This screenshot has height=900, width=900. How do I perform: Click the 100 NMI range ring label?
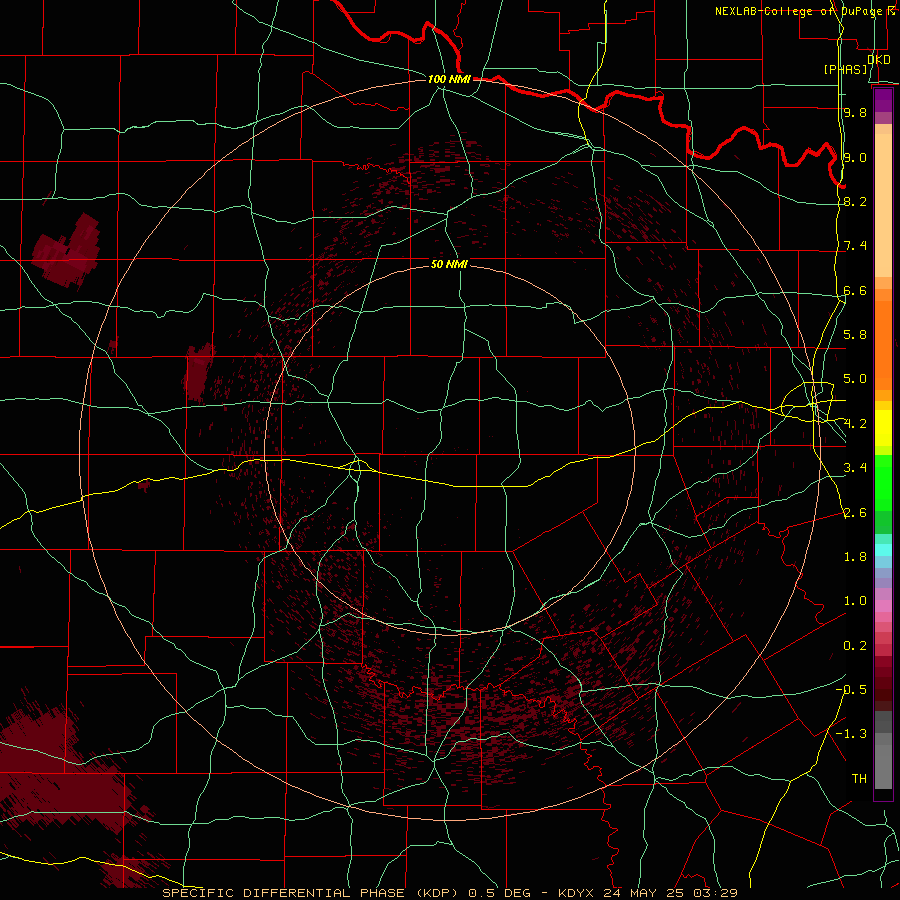pos(449,79)
